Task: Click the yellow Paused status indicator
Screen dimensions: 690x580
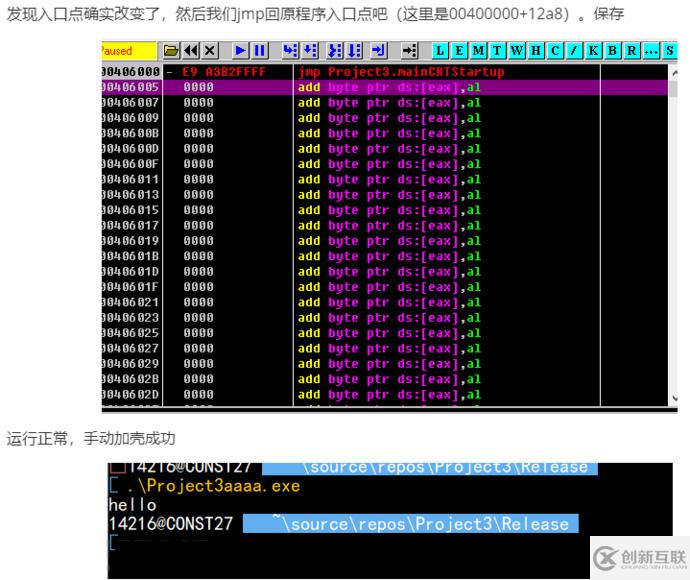Action: 128,51
